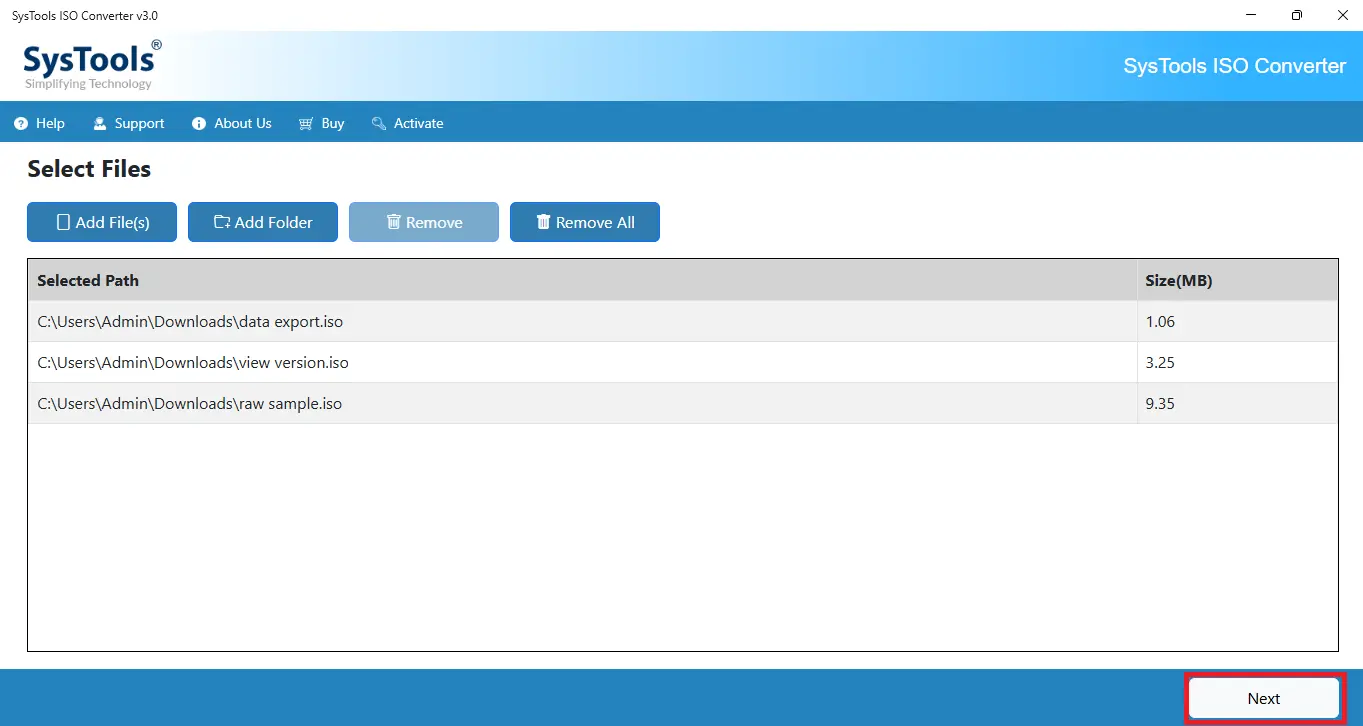Open the About Us menu item
The height and width of the screenshot is (726, 1363).
tap(231, 123)
